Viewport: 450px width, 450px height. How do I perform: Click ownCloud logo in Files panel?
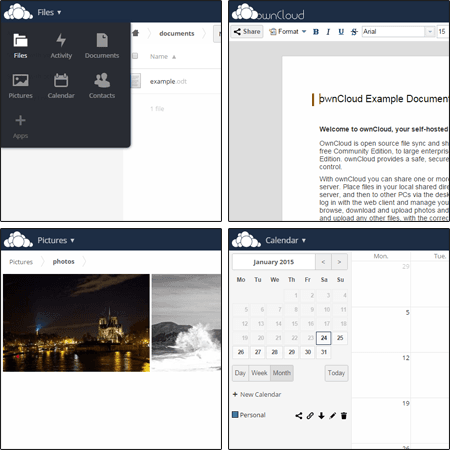[x=18, y=12]
